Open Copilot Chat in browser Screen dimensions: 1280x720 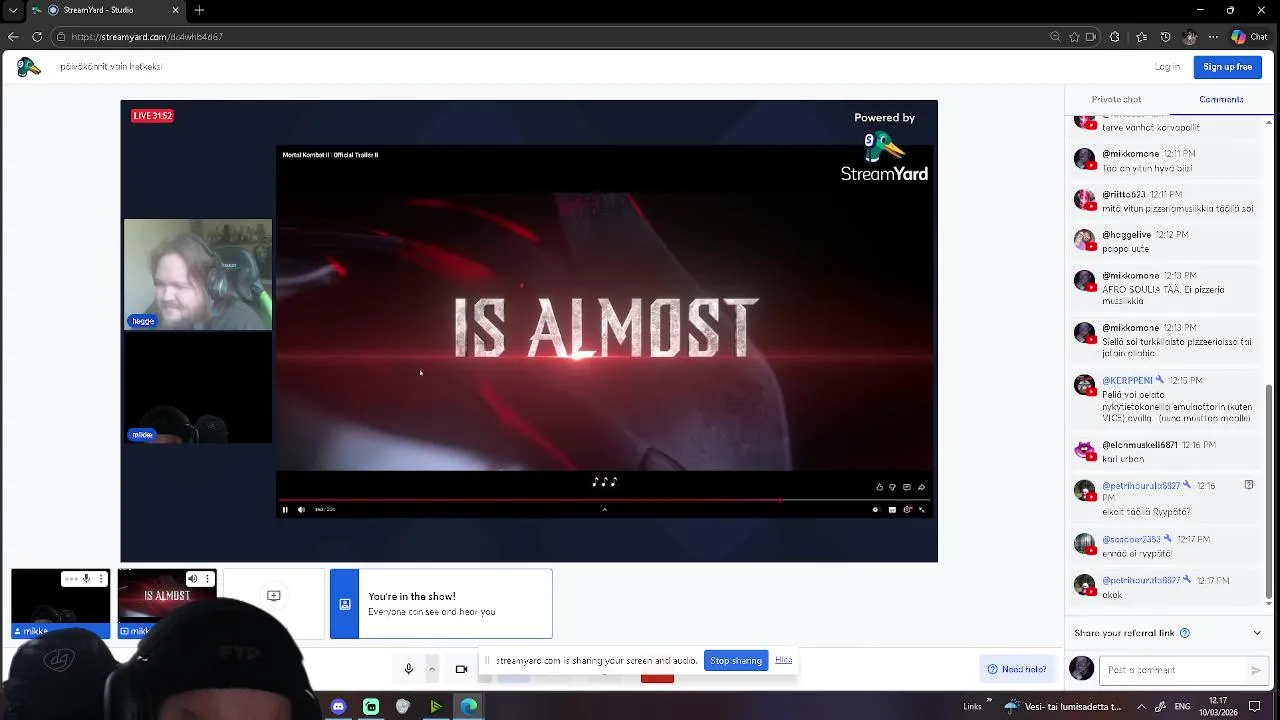tap(1250, 37)
